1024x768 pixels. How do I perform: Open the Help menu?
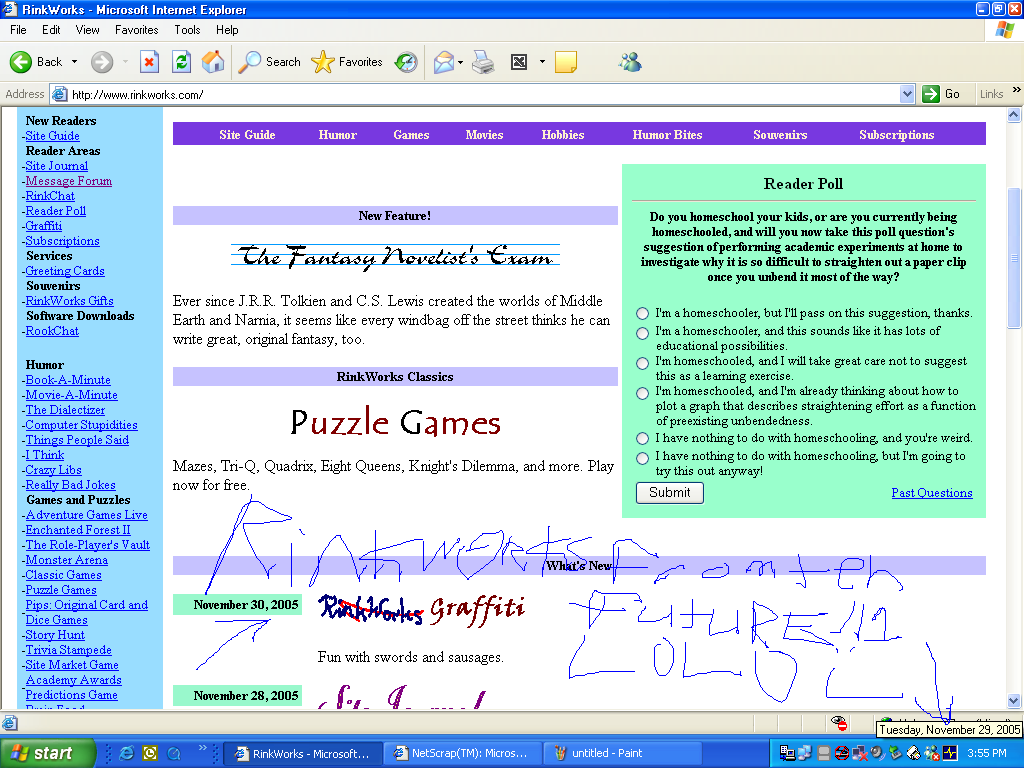(x=227, y=30)
